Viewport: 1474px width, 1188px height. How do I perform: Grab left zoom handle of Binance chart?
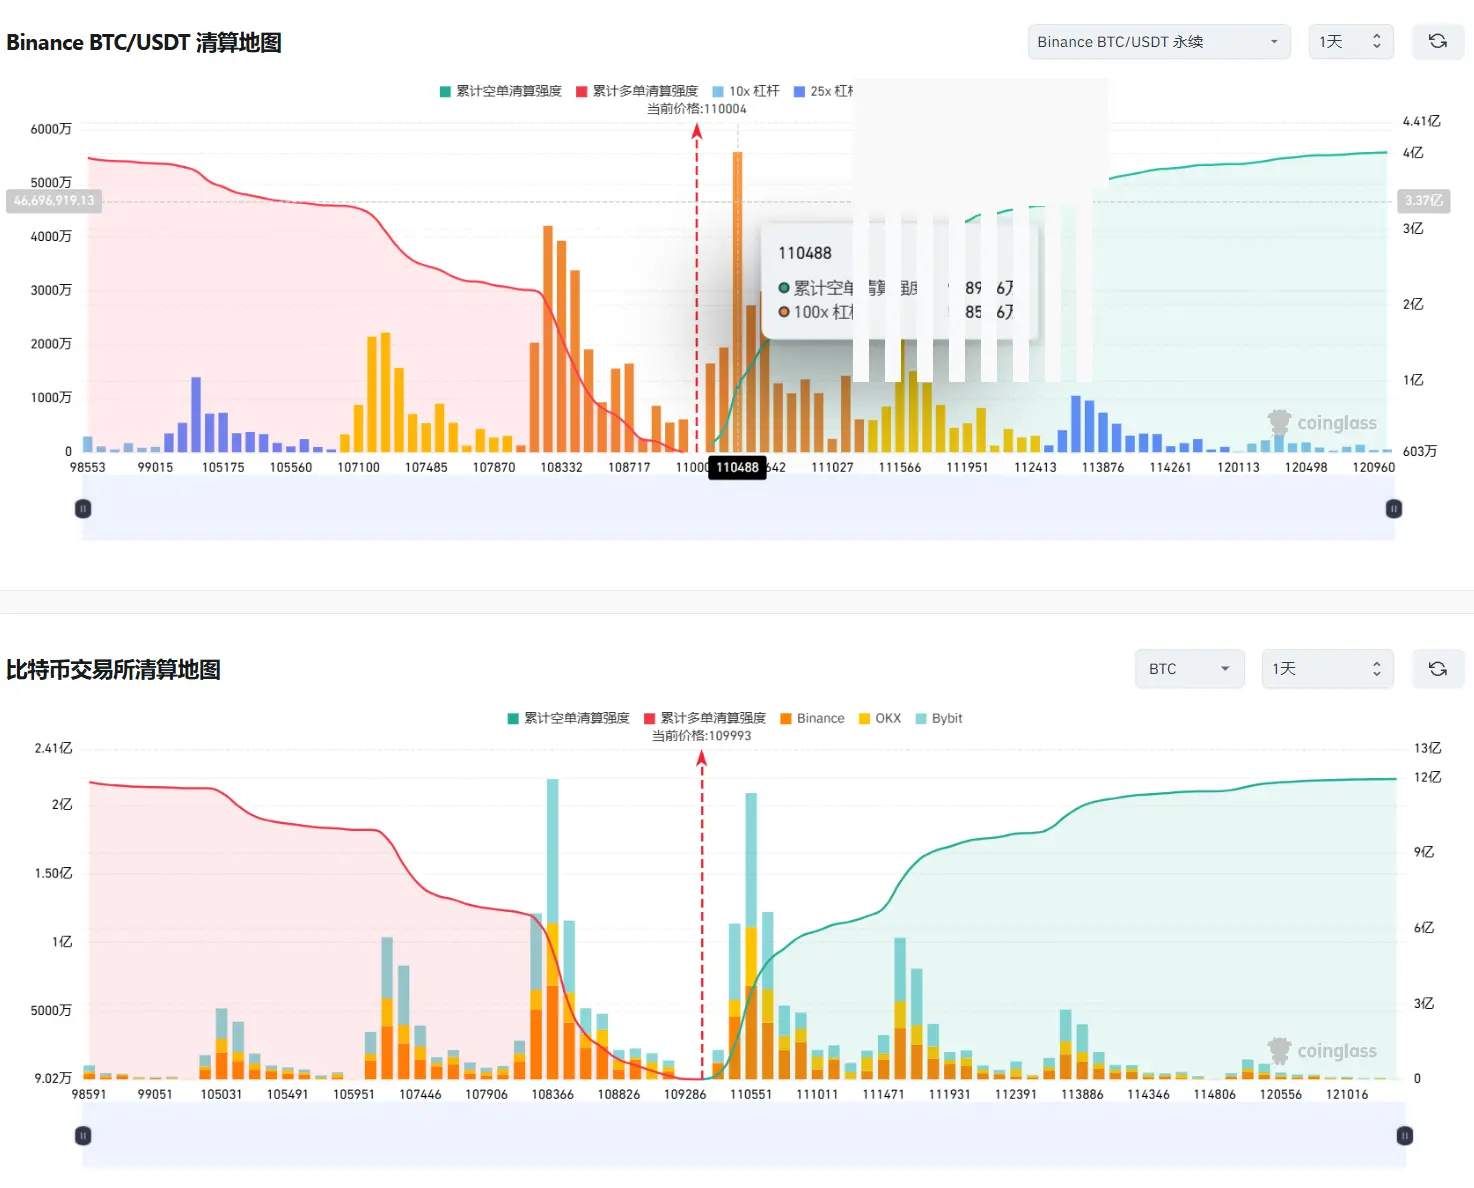tap(83, 509)
